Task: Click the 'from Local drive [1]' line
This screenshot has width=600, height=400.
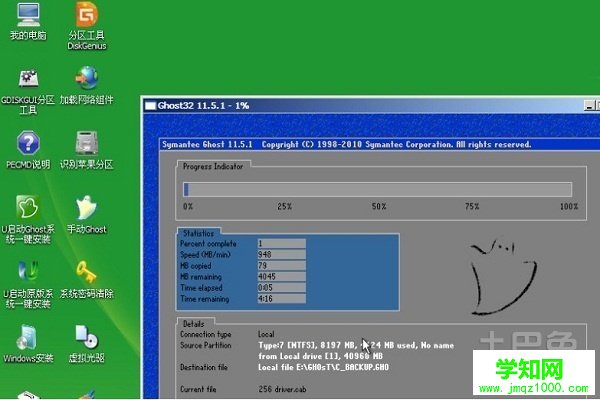Action: 320,356
